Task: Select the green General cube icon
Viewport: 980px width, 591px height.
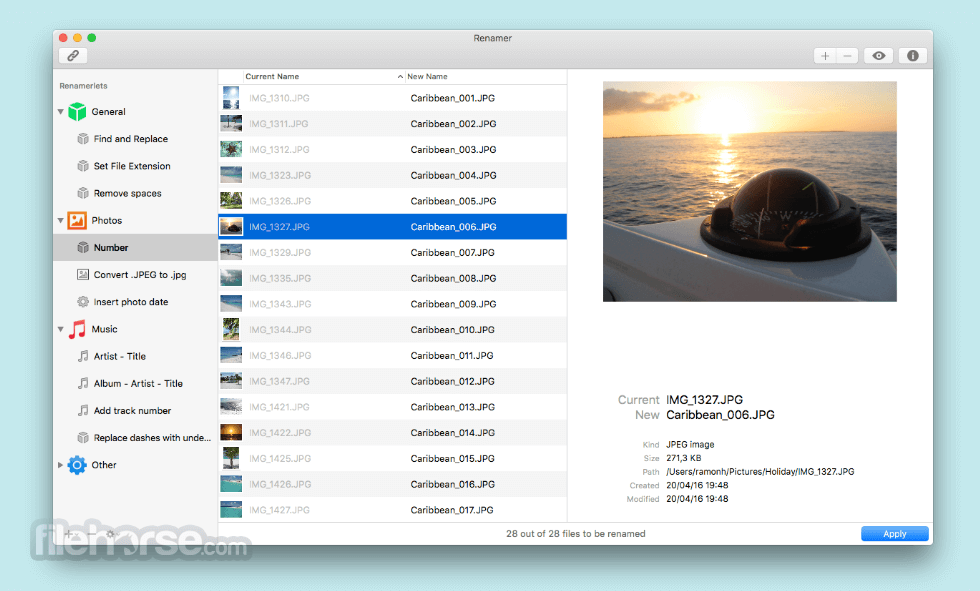Action: point(77,112)
